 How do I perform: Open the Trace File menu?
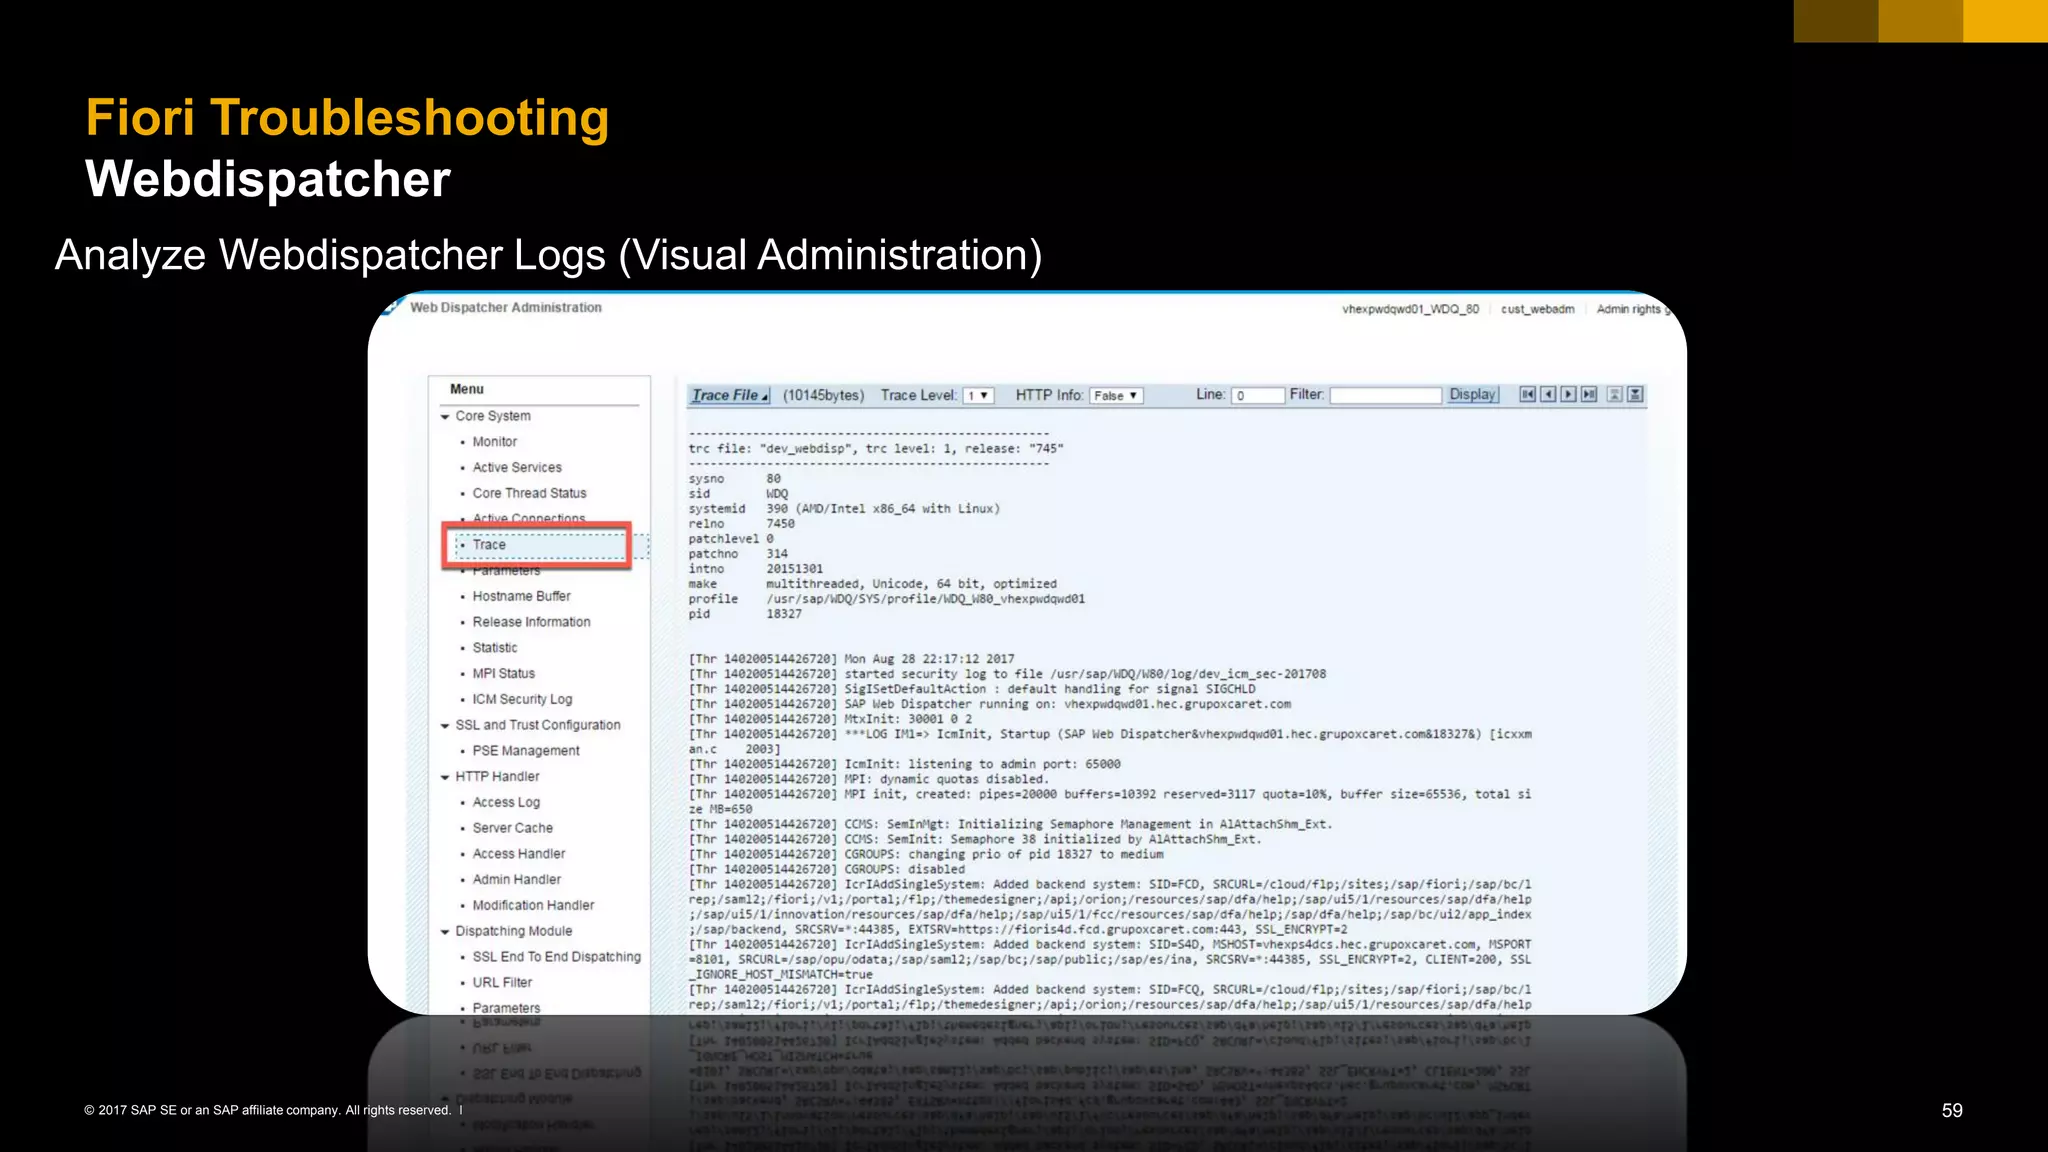point(730,395)
